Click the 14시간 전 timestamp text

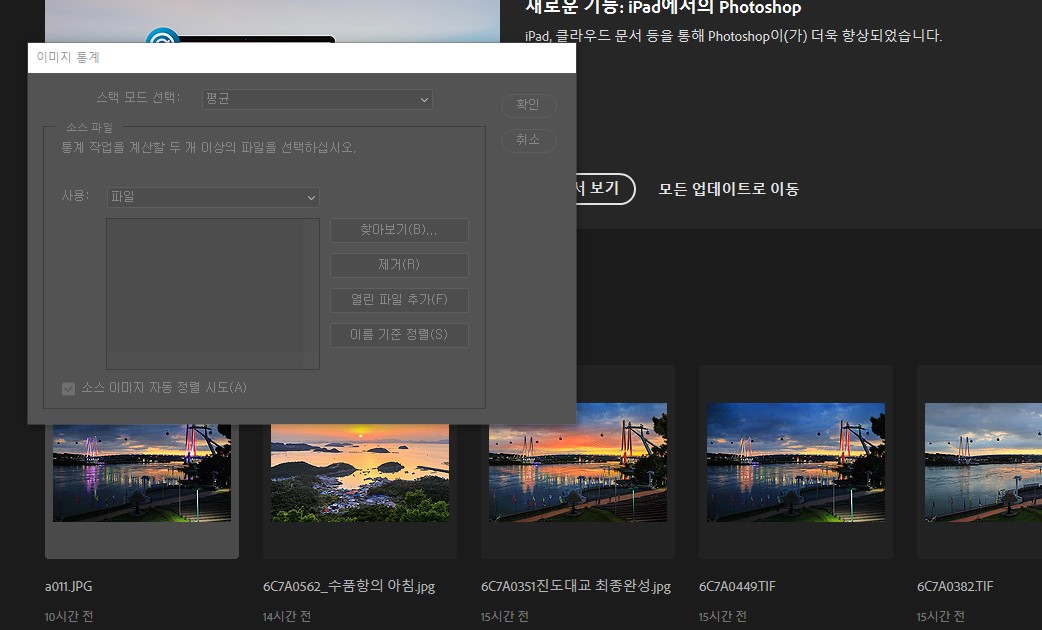(x=286, y=617)
